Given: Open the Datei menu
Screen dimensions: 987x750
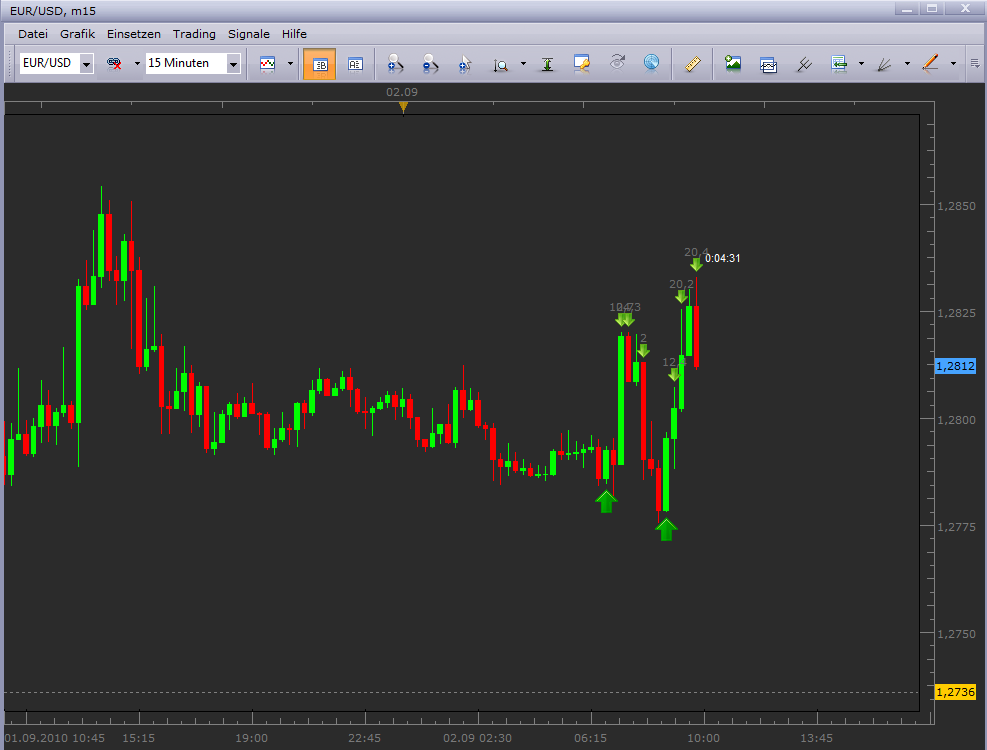Looking at the screenshot, I should tap(33, 34).
